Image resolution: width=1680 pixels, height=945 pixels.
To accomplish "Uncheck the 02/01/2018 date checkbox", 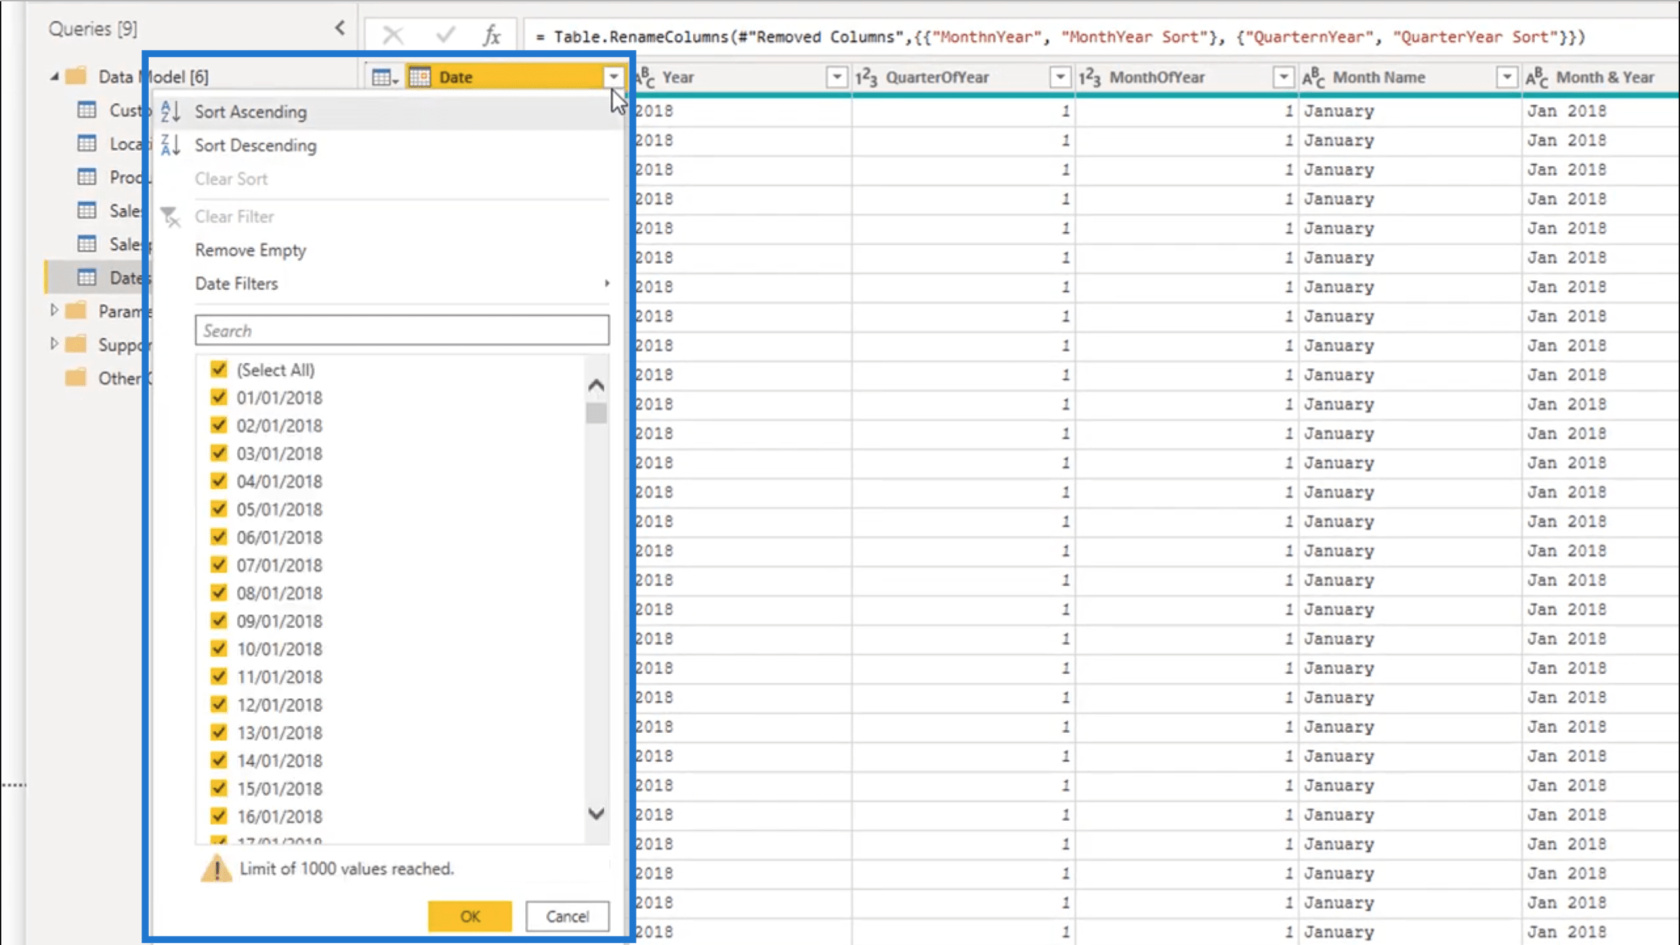I will pos(219,425).
